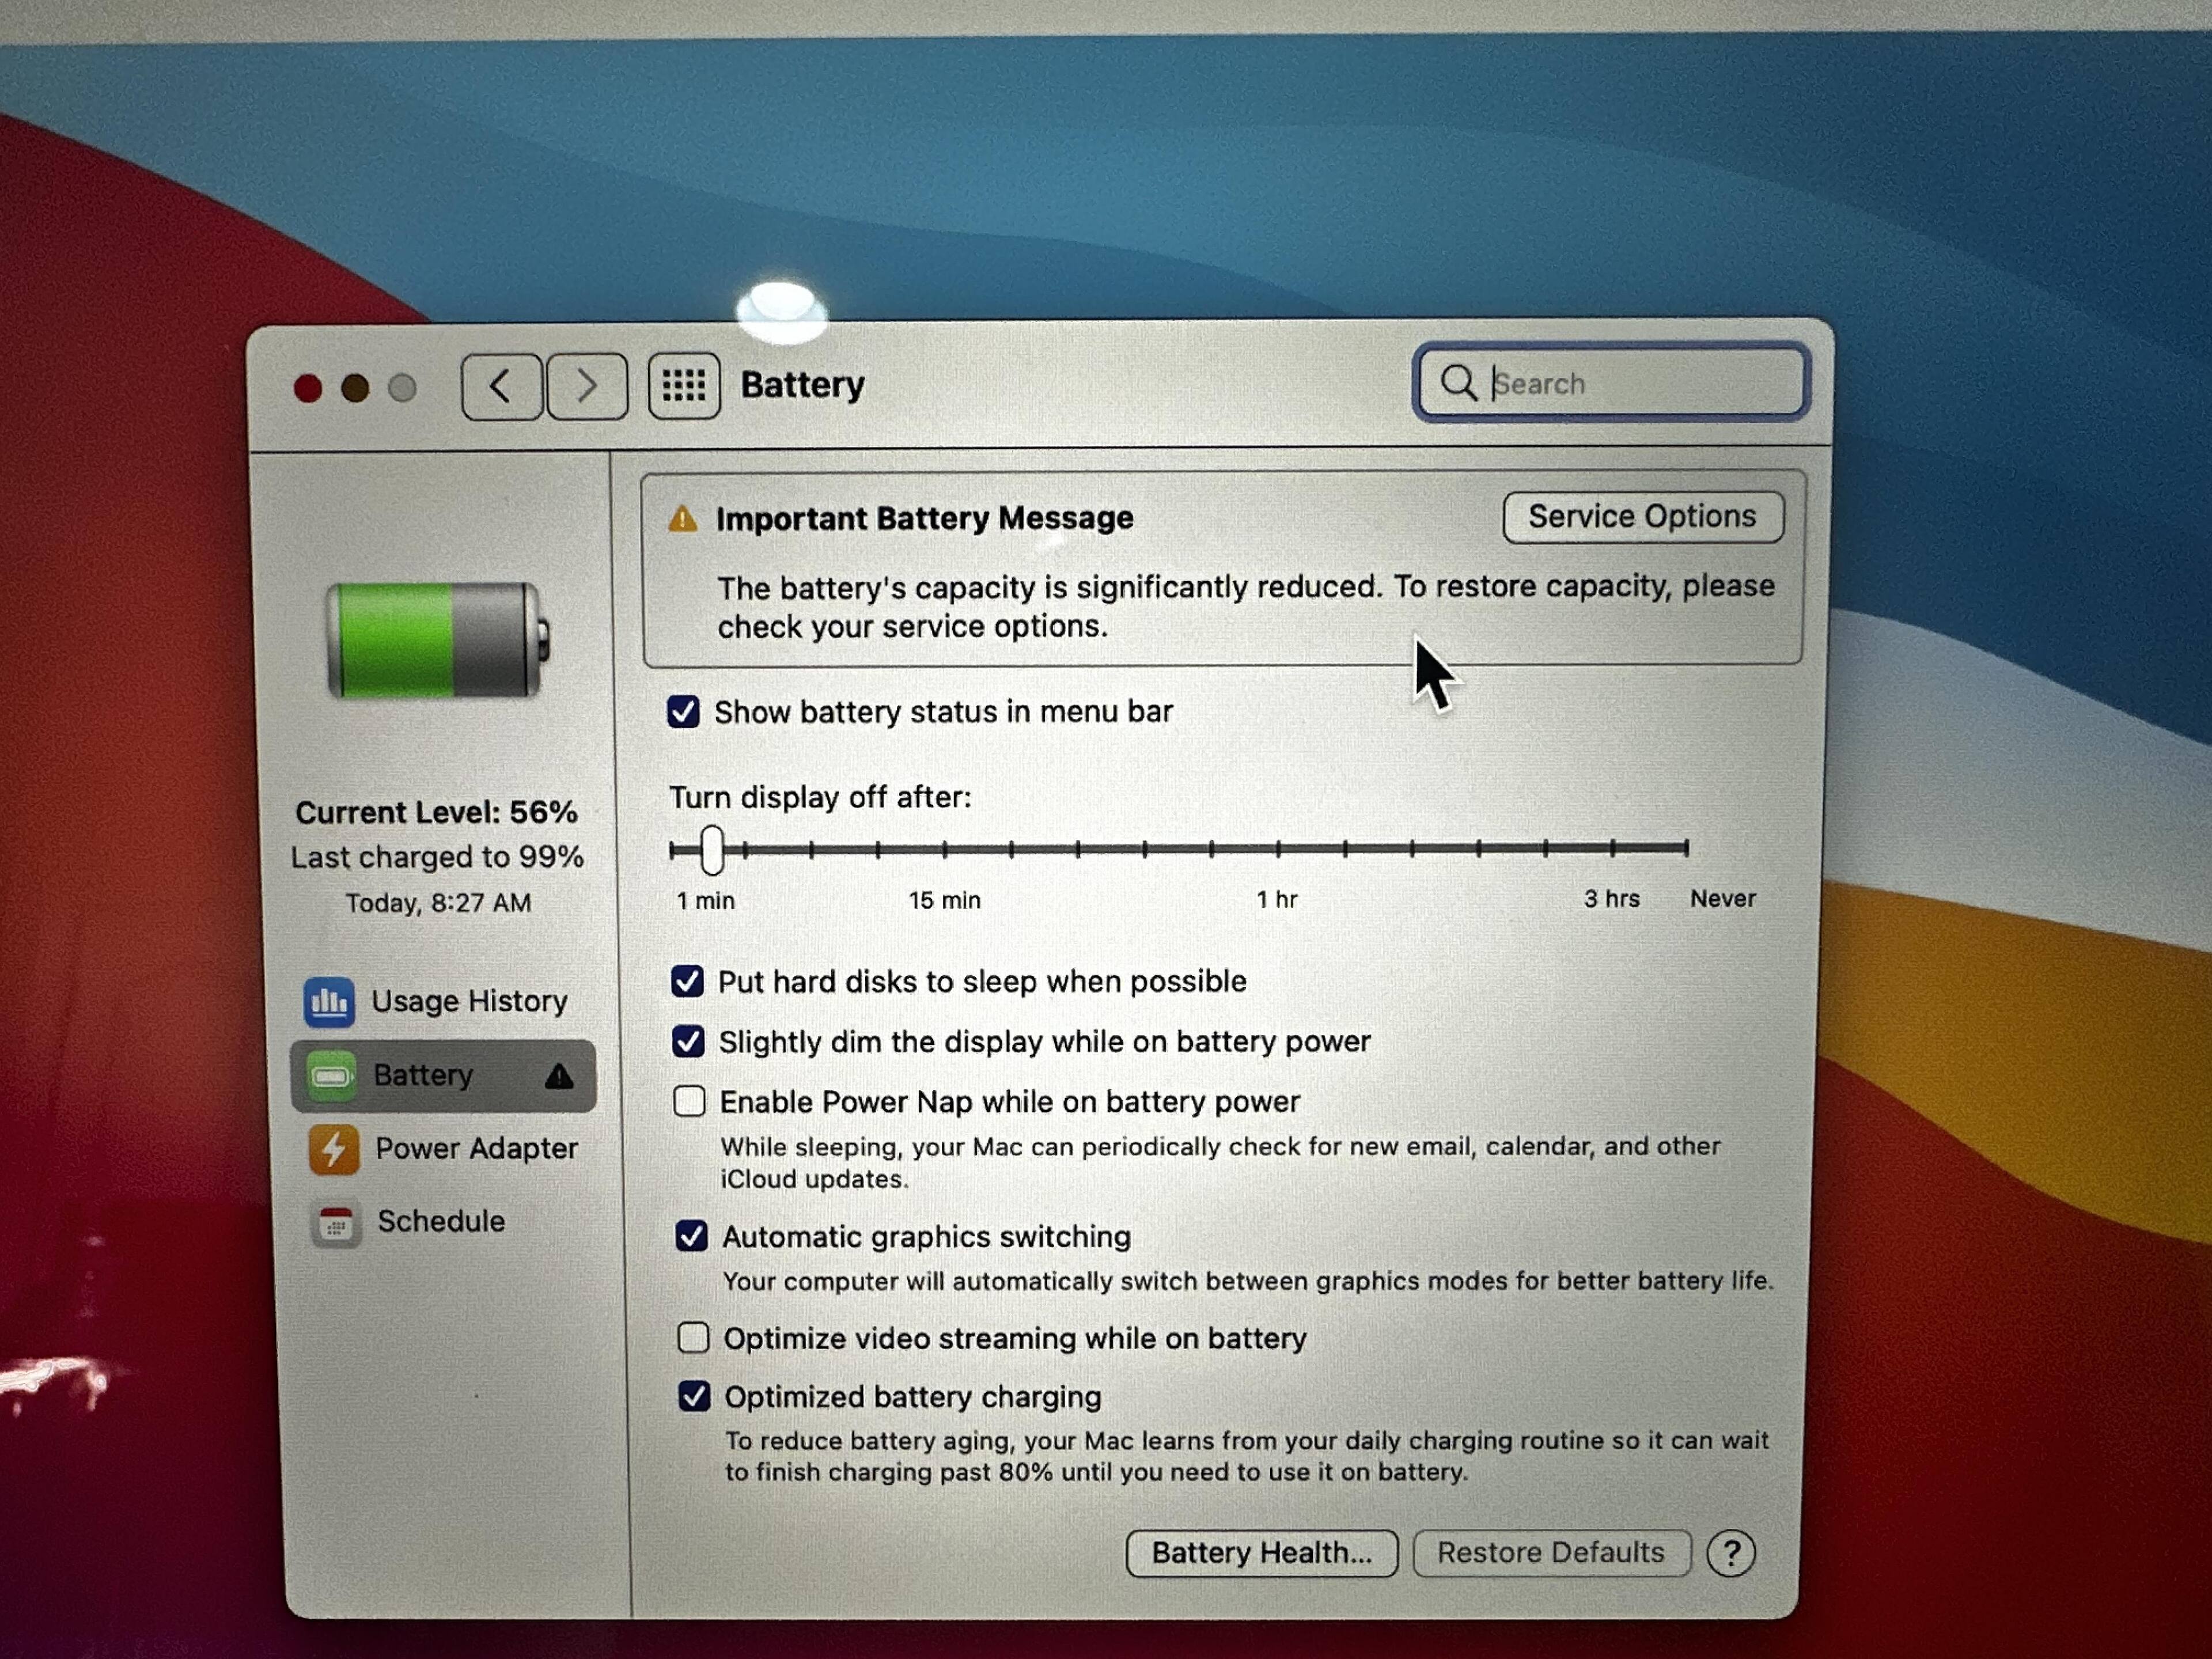Click the large battery level image
The height and width of the screenshot is (1659, 2212).
437,640
